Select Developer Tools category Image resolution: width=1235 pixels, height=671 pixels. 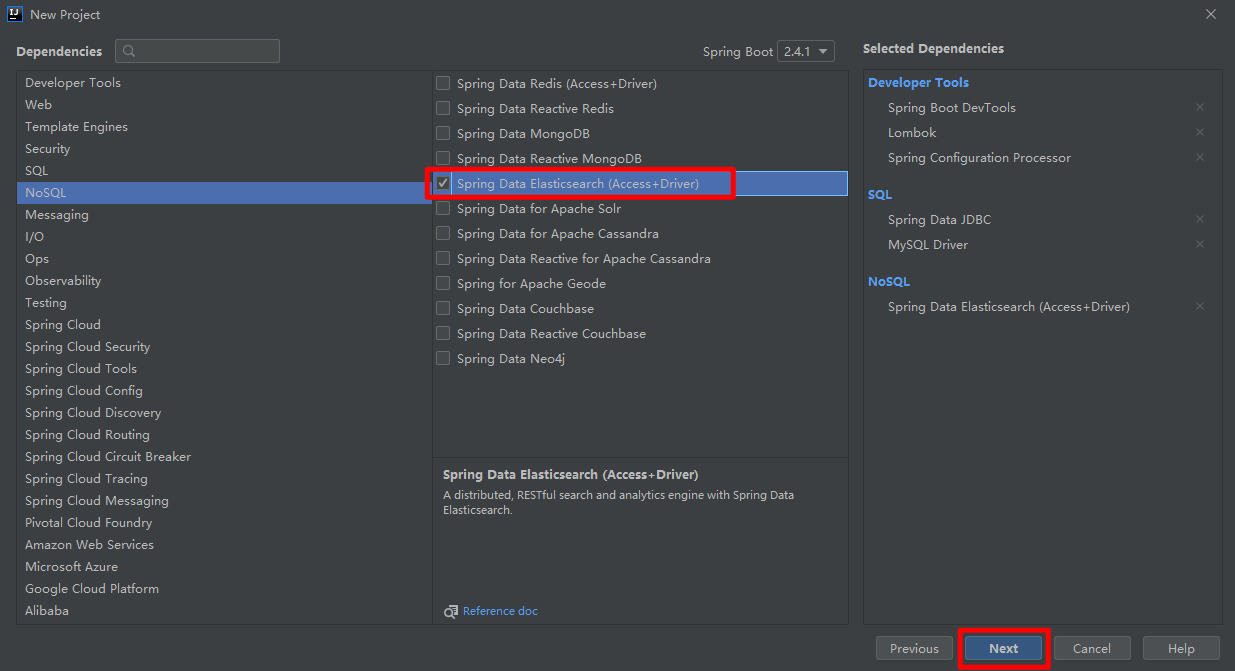coord(224,82)
